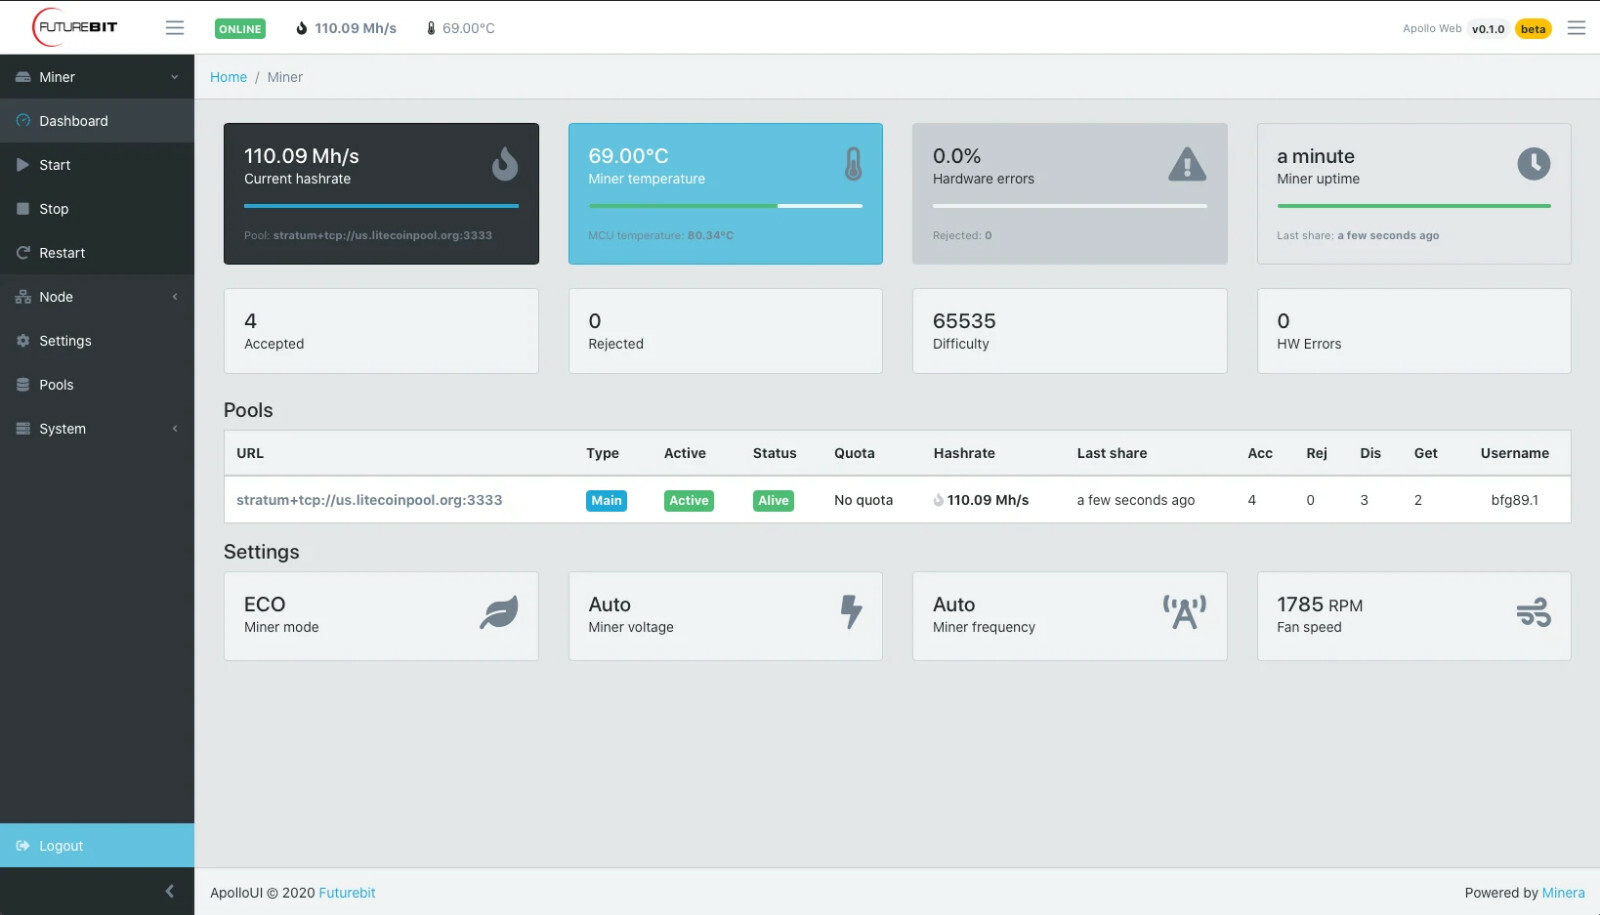Image resolution: width=1600 pixels, height=915 pixels.
Task: Click the flame icon in Pools hashrate cell
Action: click(938, 500)
